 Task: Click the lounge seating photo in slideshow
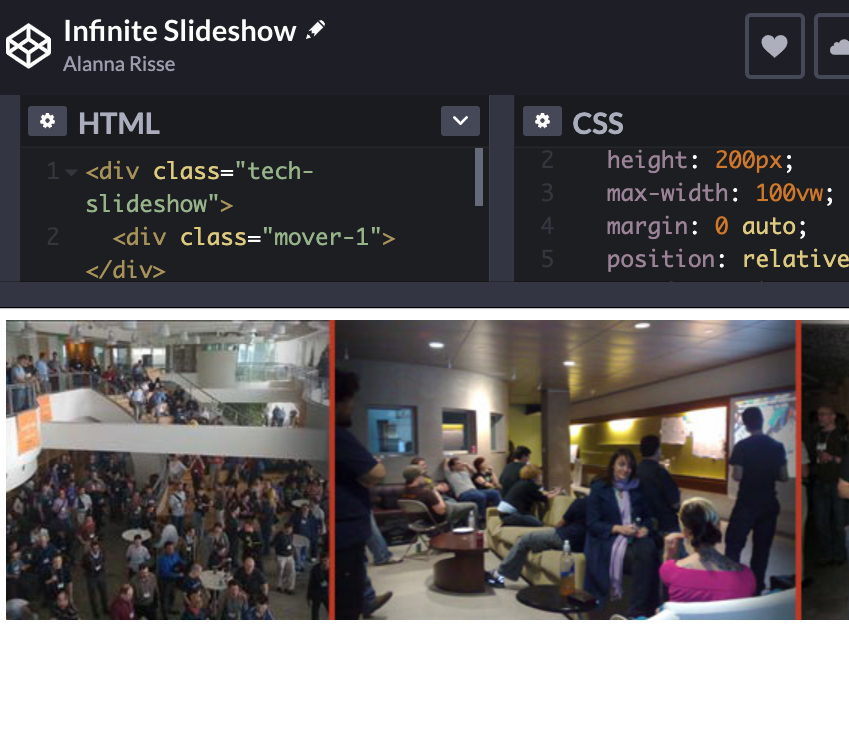click(x=565, y=470)
